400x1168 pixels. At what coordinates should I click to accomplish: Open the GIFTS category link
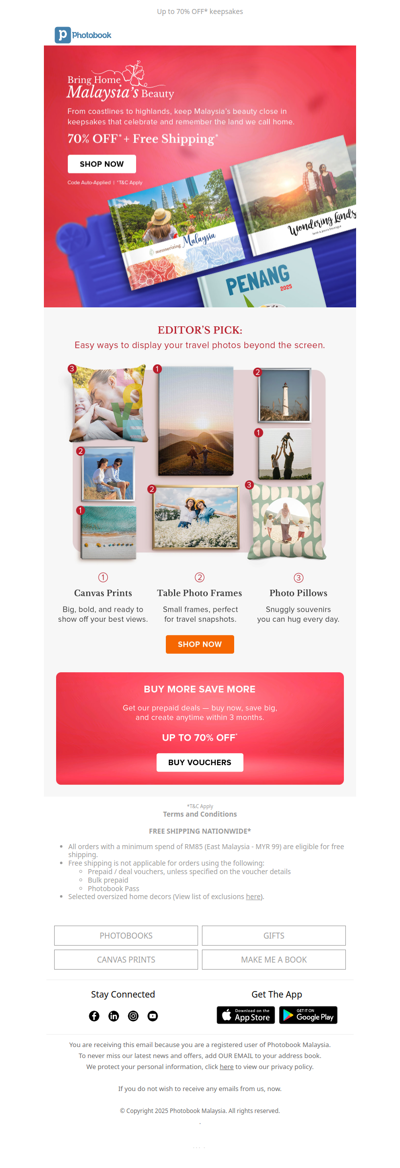point(273,935)
